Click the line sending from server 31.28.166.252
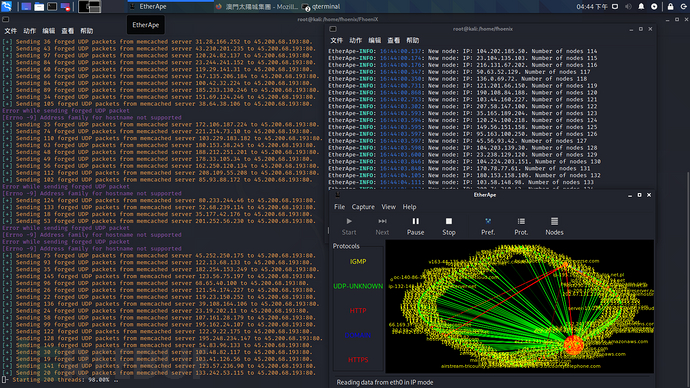This screenshot has height=388, width=690. click(x=158, y=42)
